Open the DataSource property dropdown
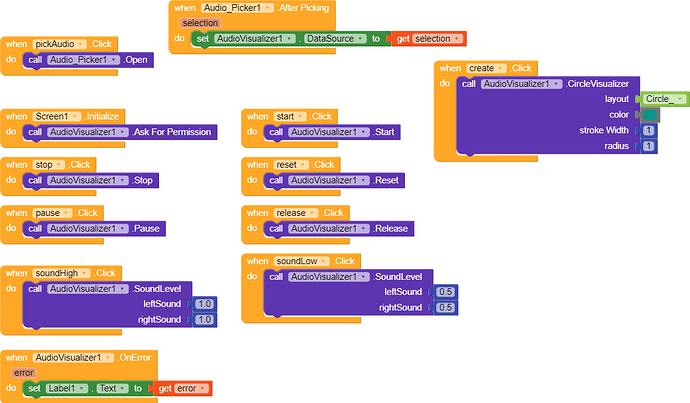The width and height of the screenshot is (690, 403). (x=335, y=39)
